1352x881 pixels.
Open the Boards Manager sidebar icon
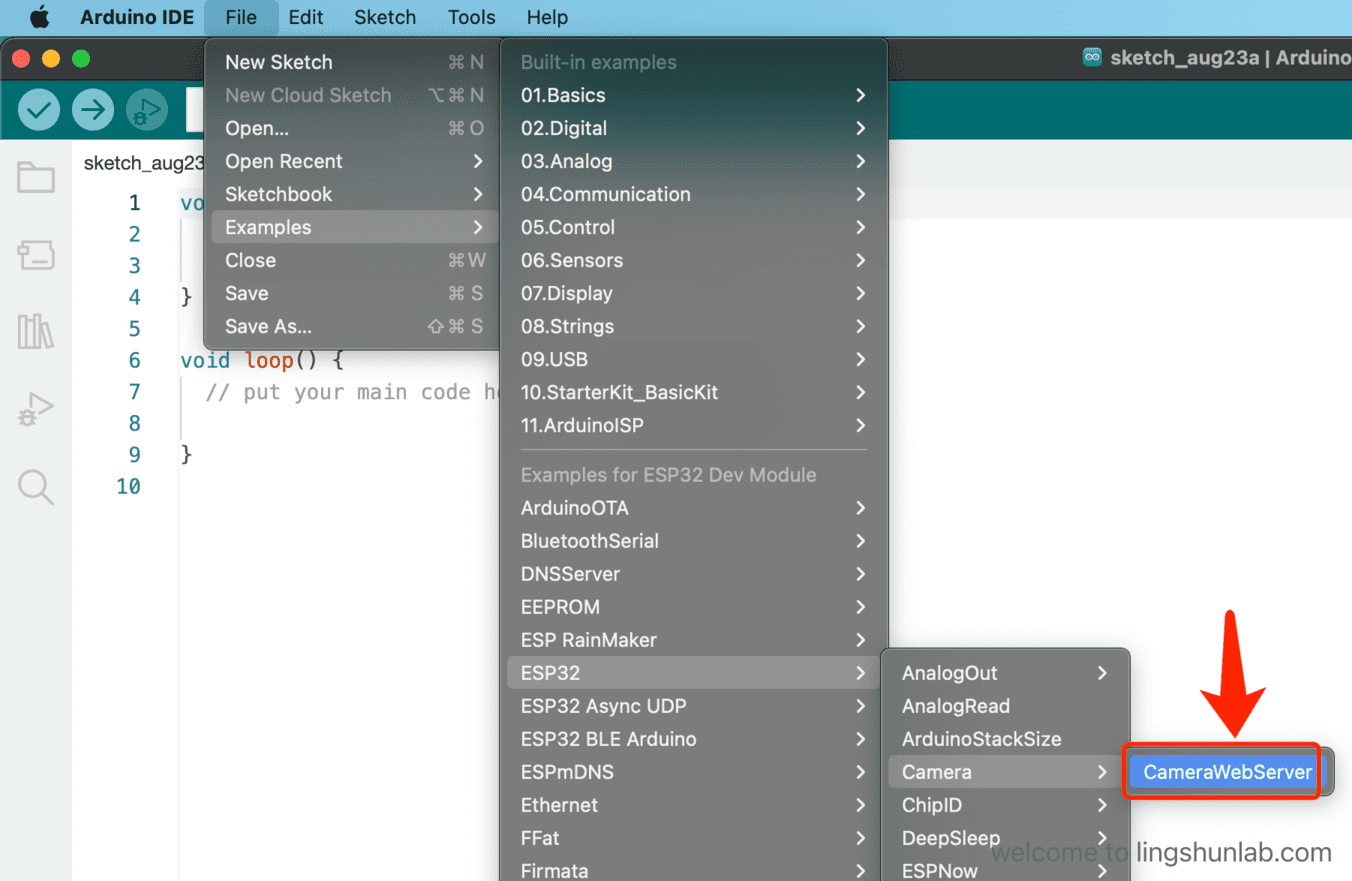click(36, 255)
